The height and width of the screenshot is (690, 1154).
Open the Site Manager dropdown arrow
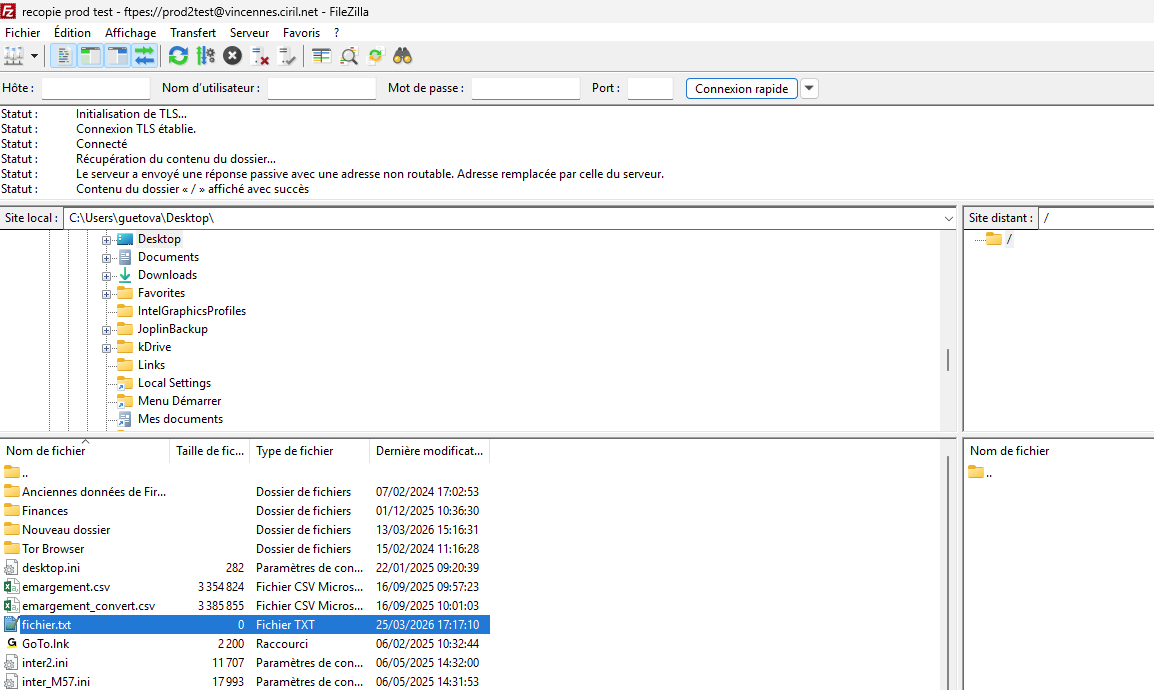[35, 56]
